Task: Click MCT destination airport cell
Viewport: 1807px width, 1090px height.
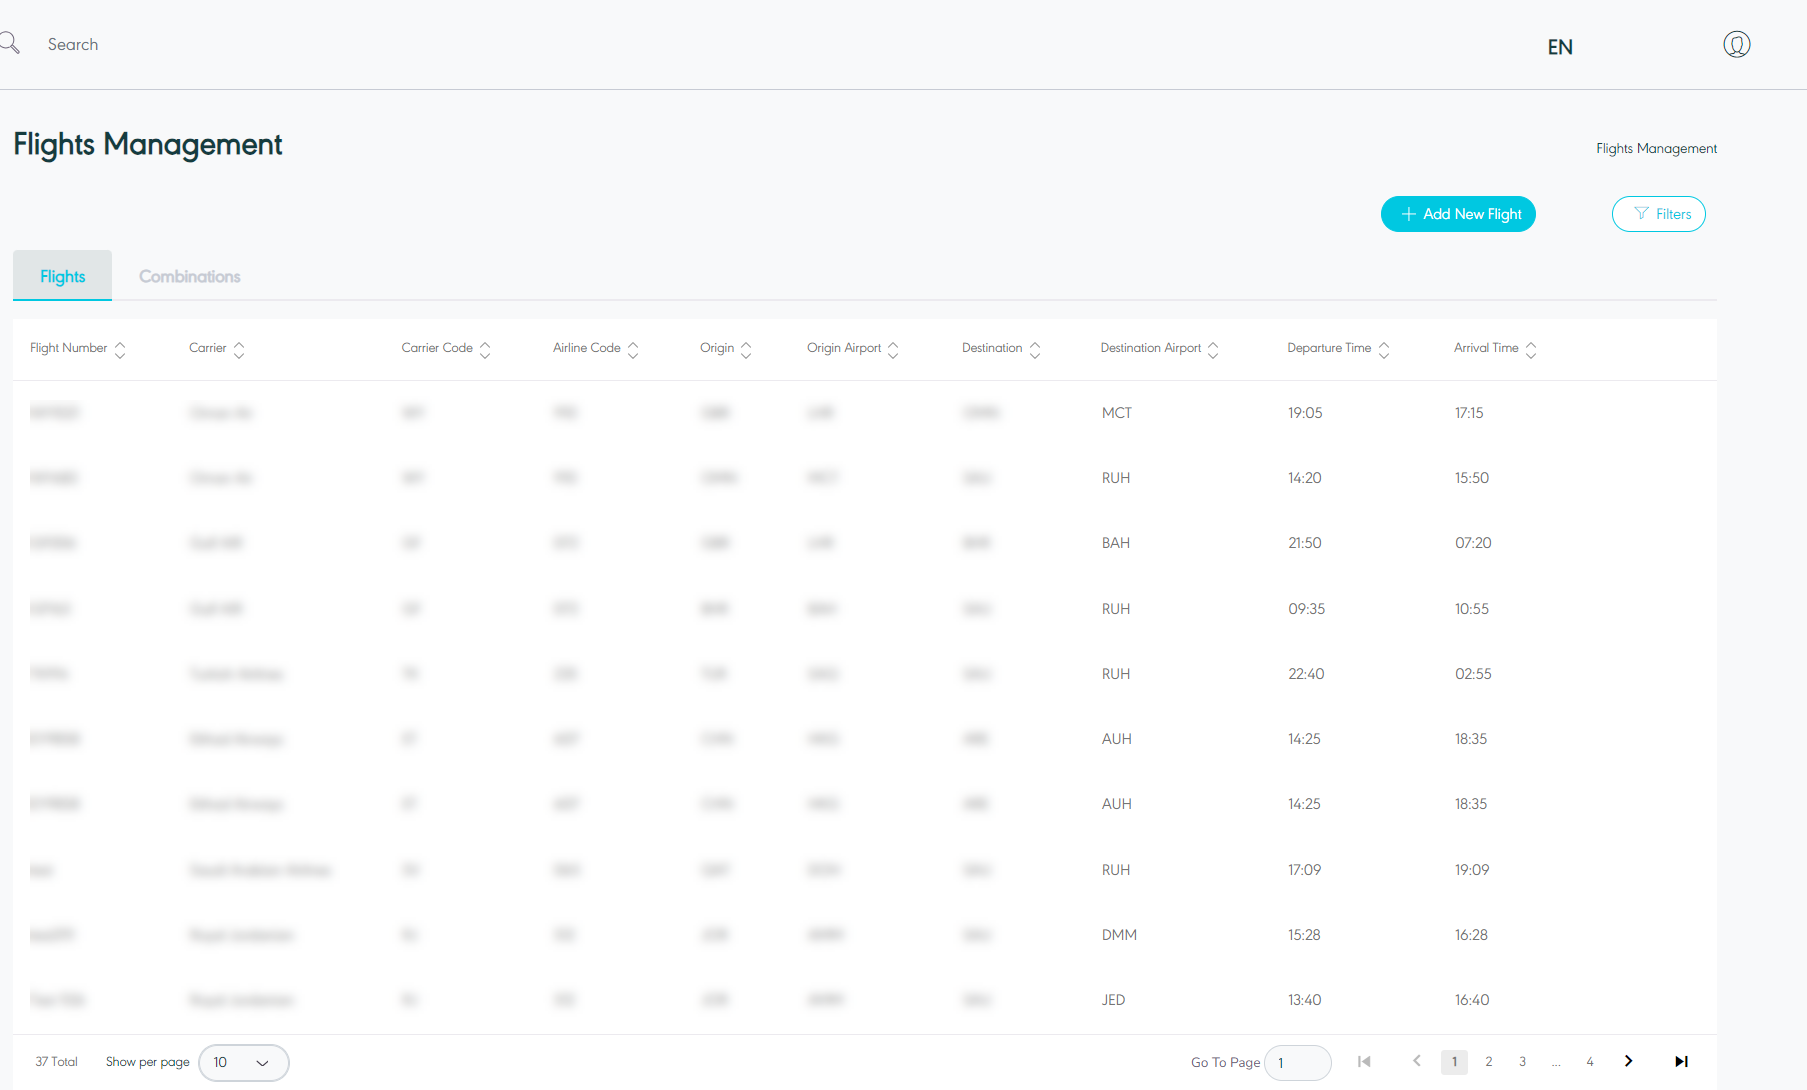Action: pyautogui.click(x=1117, y=413)
